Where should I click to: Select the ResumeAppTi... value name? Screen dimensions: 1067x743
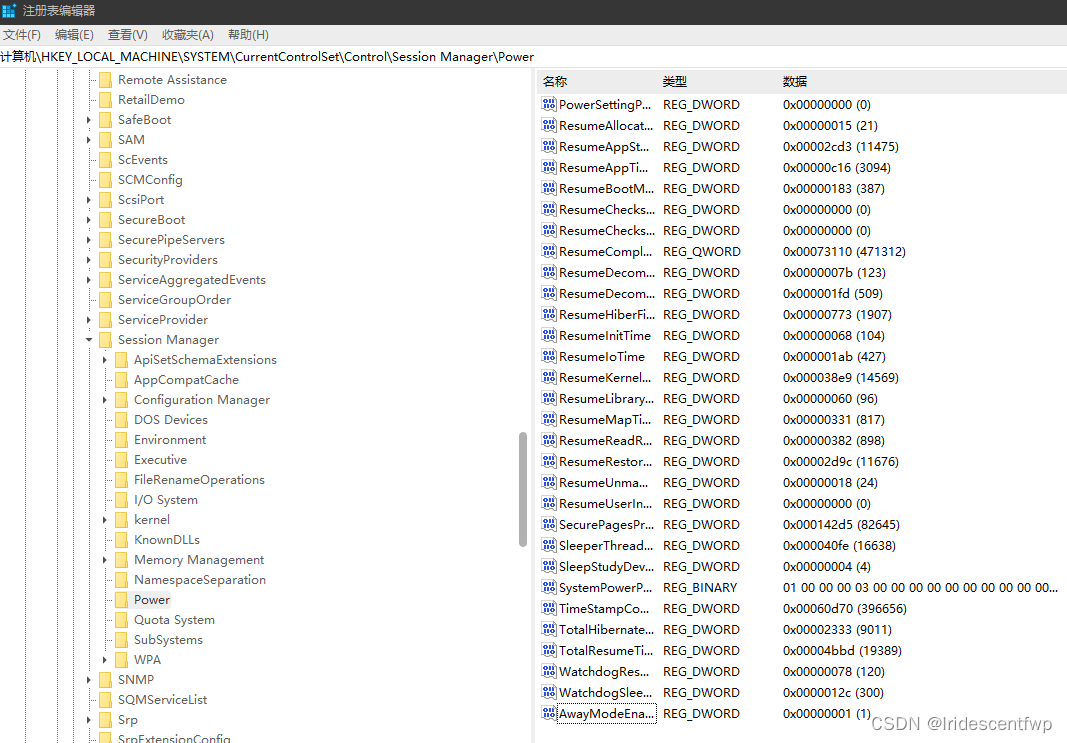point(604,167)
